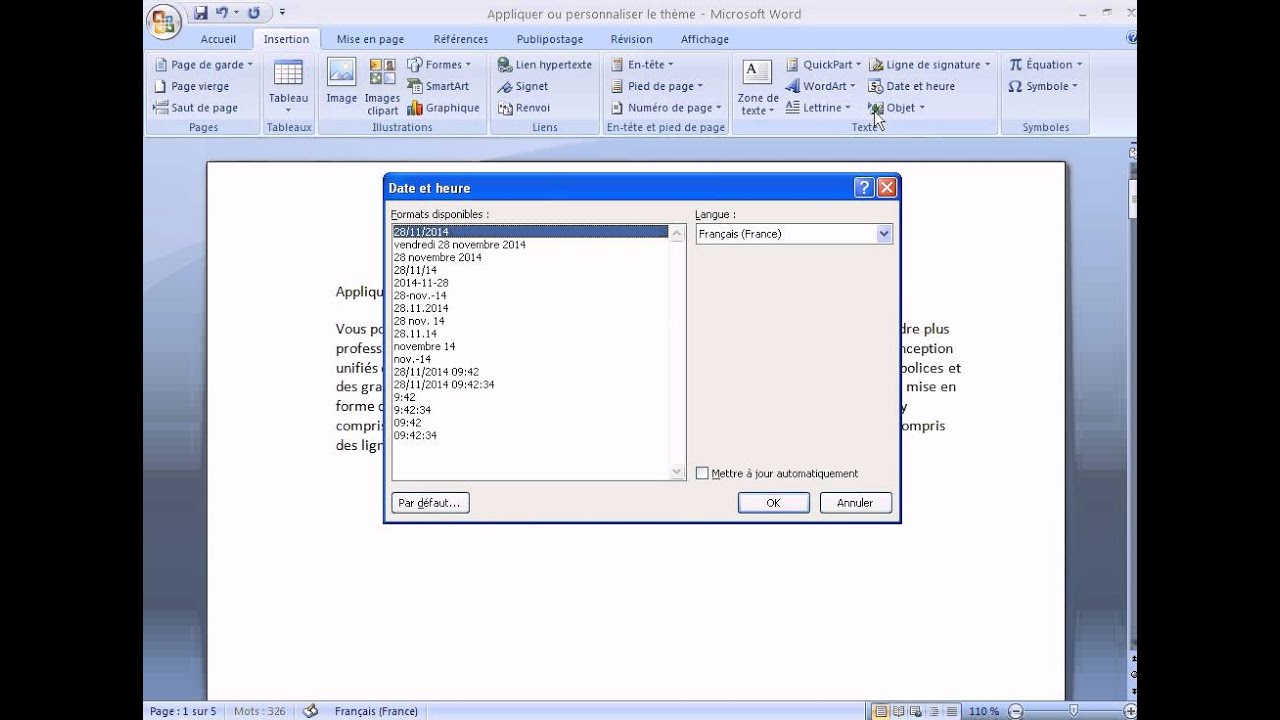Click the proofing icon in status bar
The height and width of the screenshot is (720, 1280).
coord(310,711)
